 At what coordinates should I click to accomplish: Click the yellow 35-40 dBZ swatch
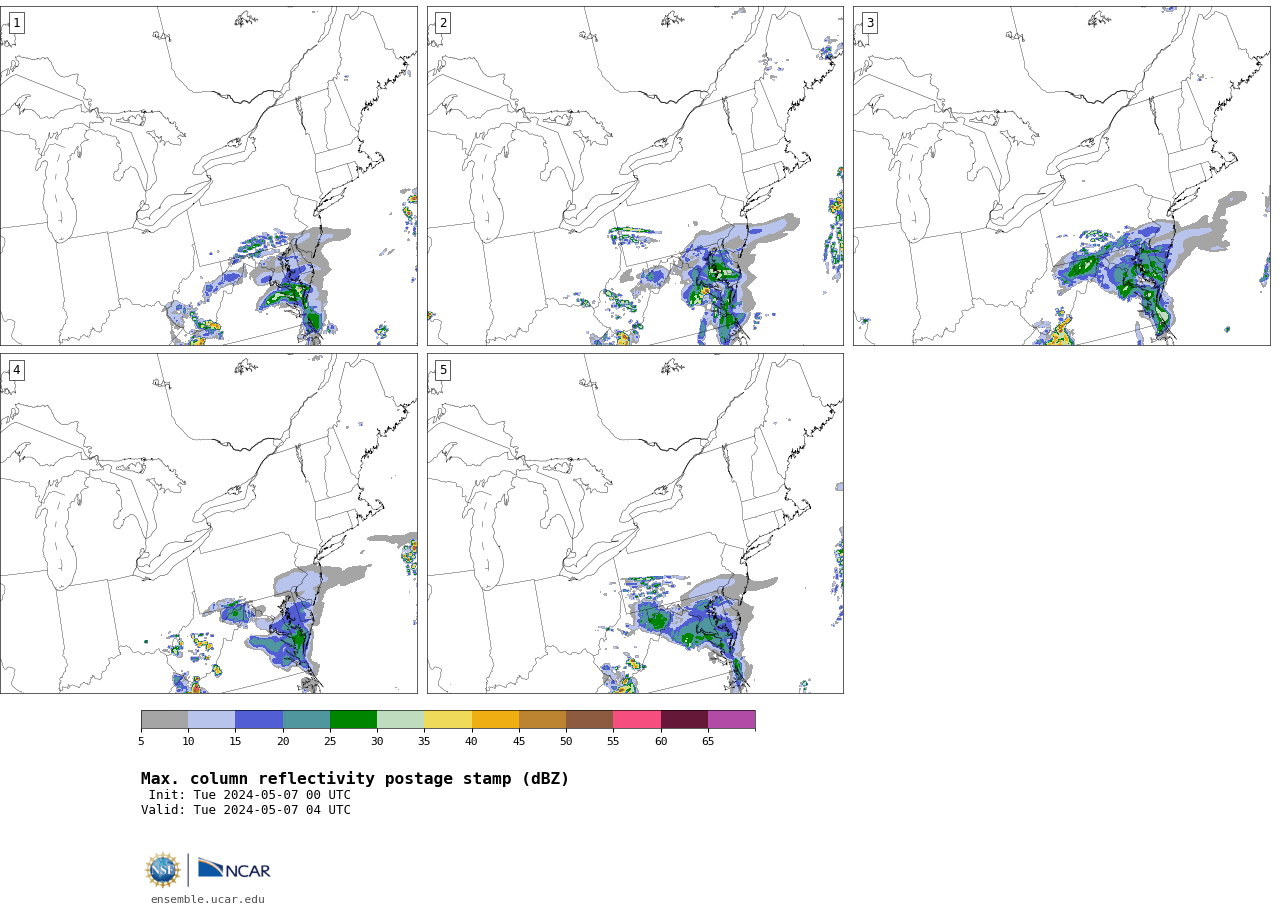tap(448, 720)
